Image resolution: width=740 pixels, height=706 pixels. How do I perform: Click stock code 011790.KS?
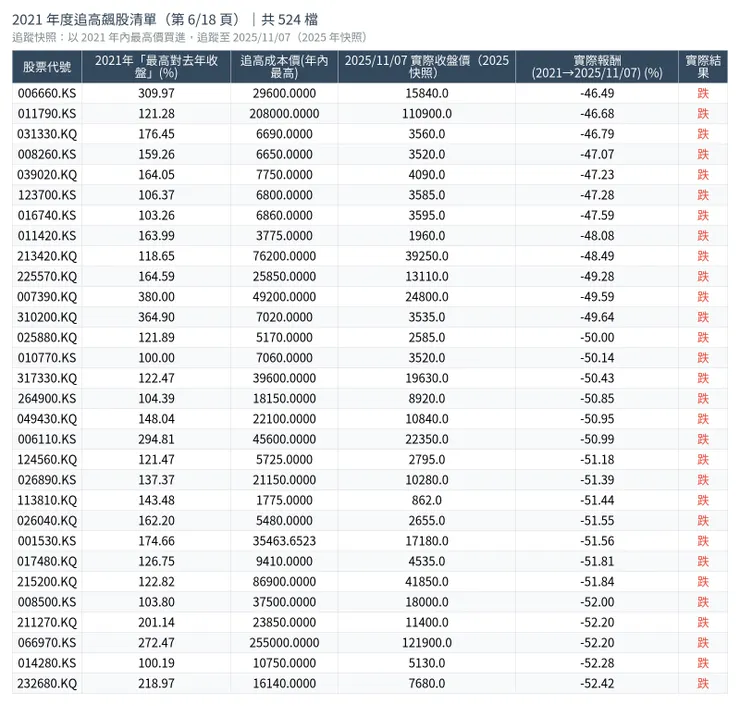pos(47,114)
